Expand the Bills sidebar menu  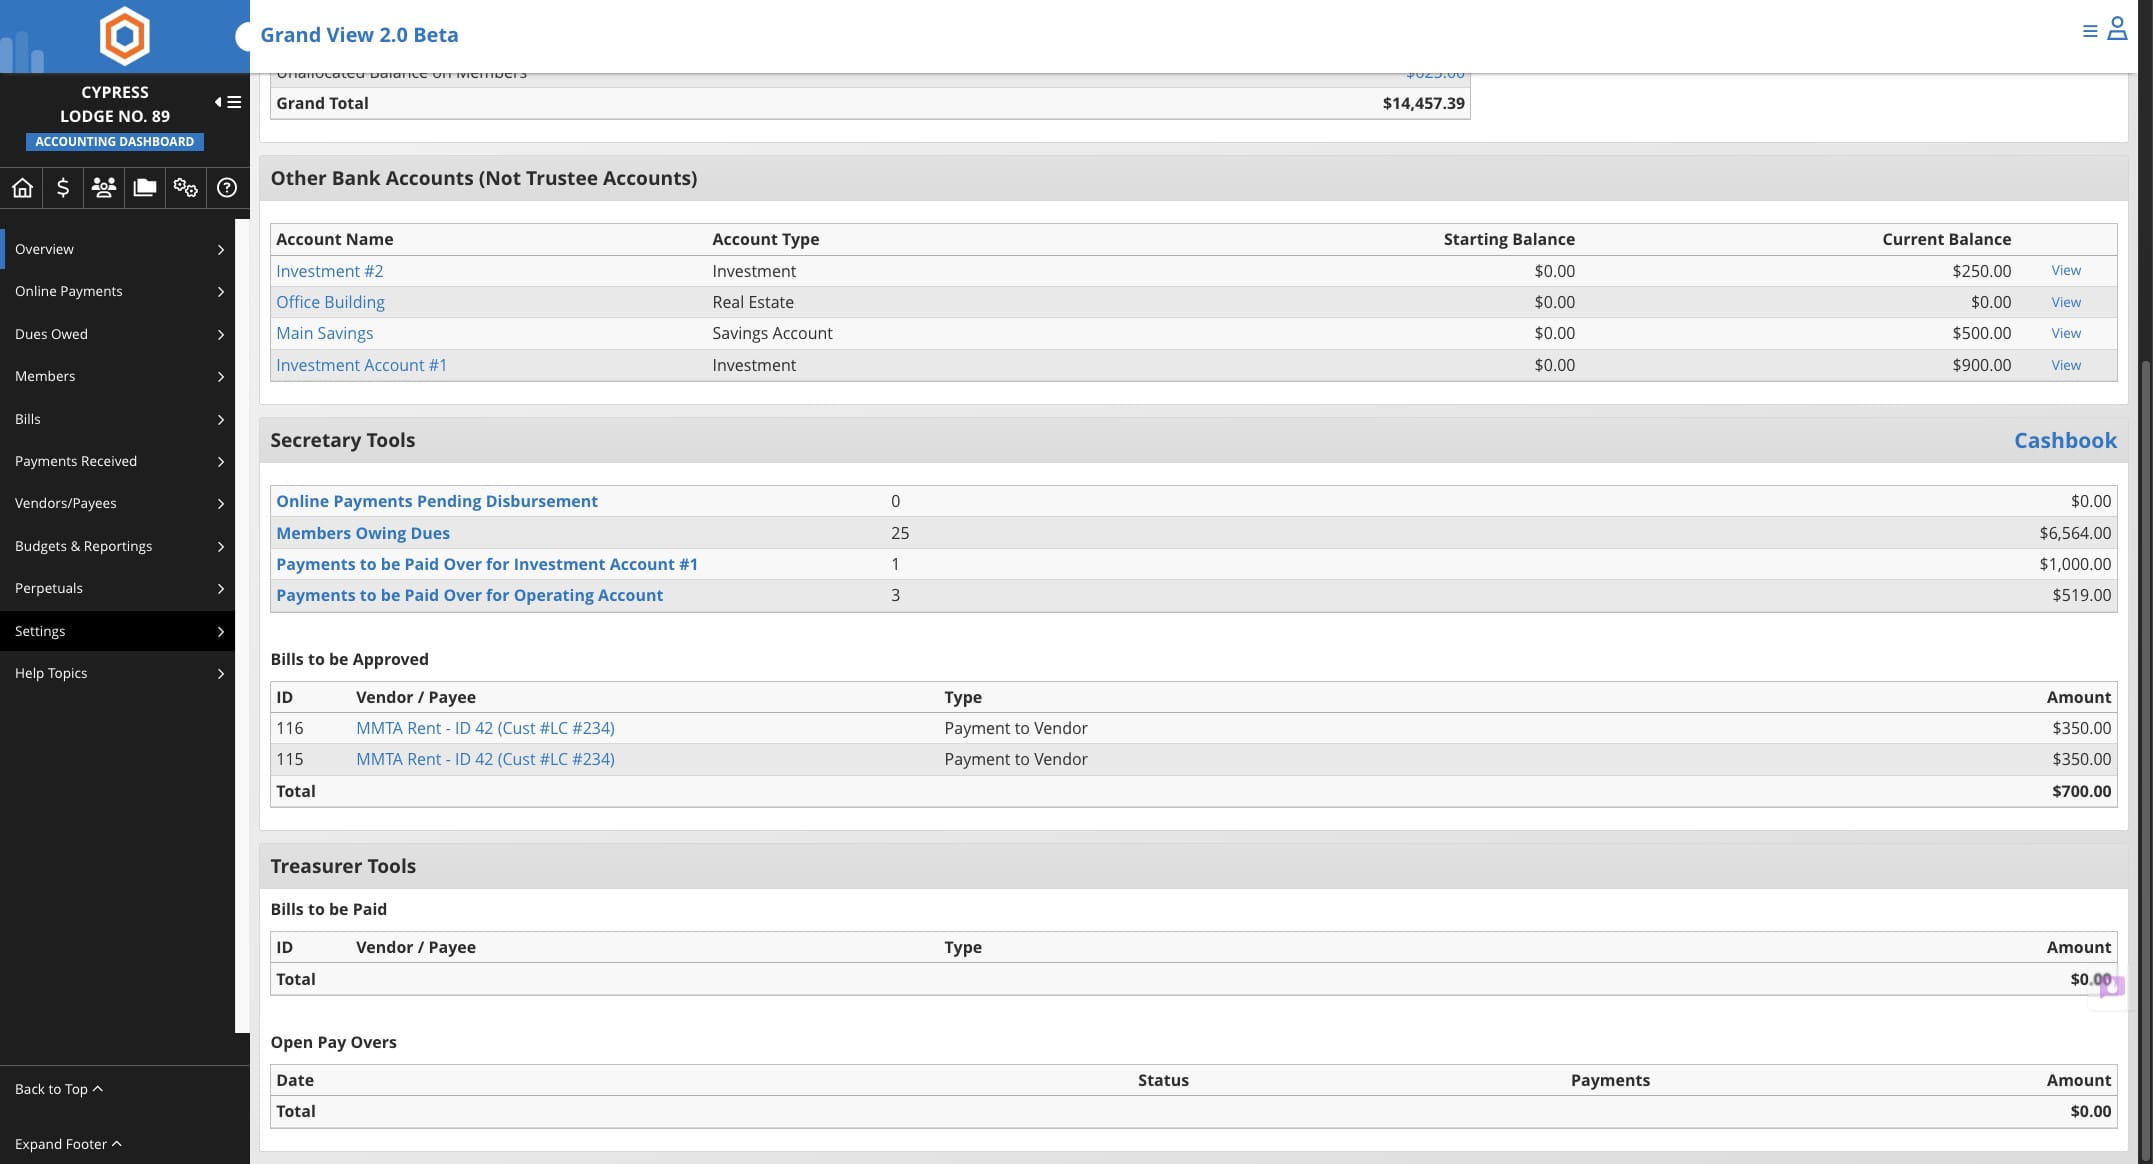[118, 419]
